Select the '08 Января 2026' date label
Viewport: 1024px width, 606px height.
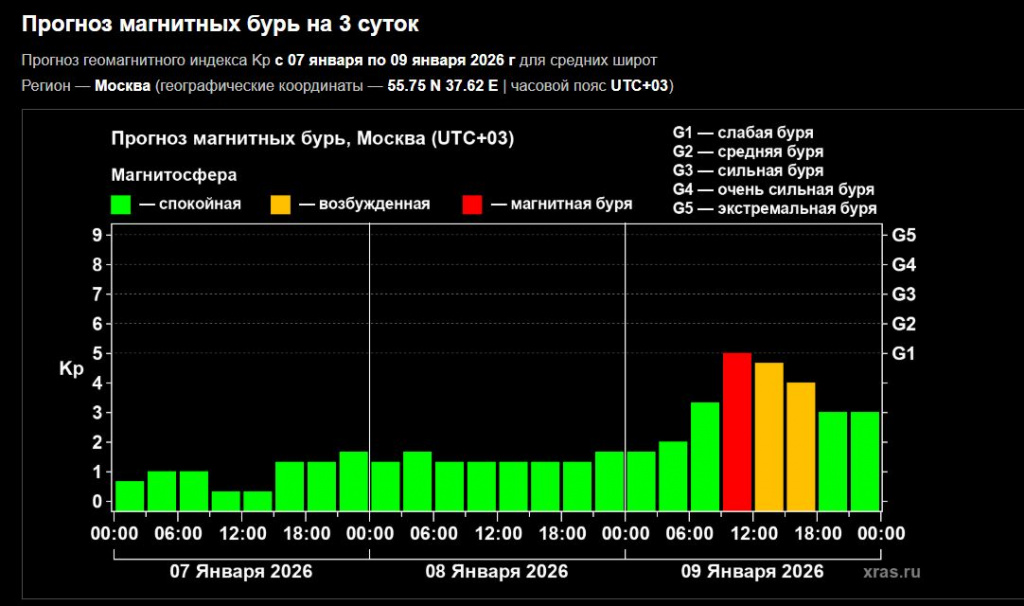[x=497, y=571]
